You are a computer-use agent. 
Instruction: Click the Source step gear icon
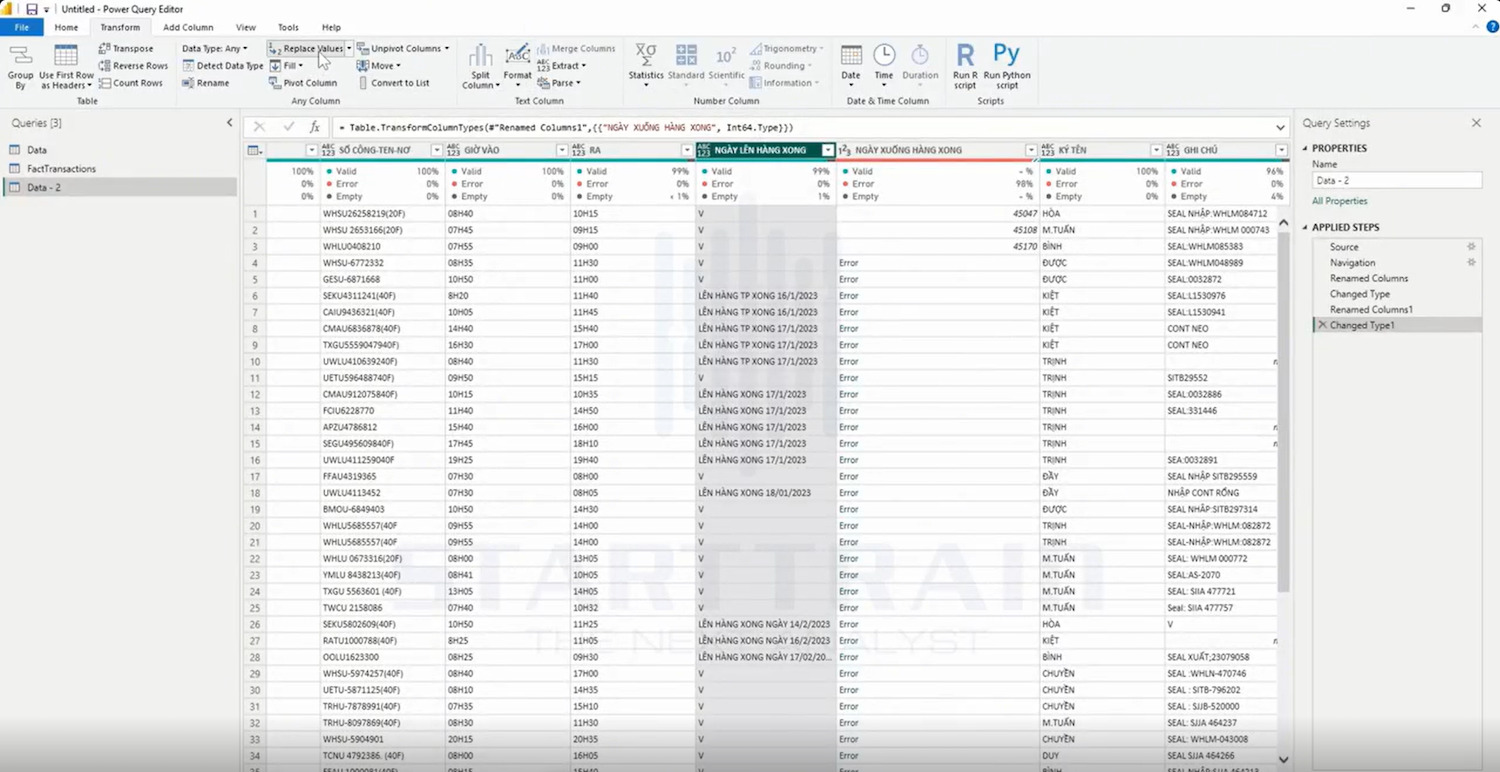pos(1471,246)
